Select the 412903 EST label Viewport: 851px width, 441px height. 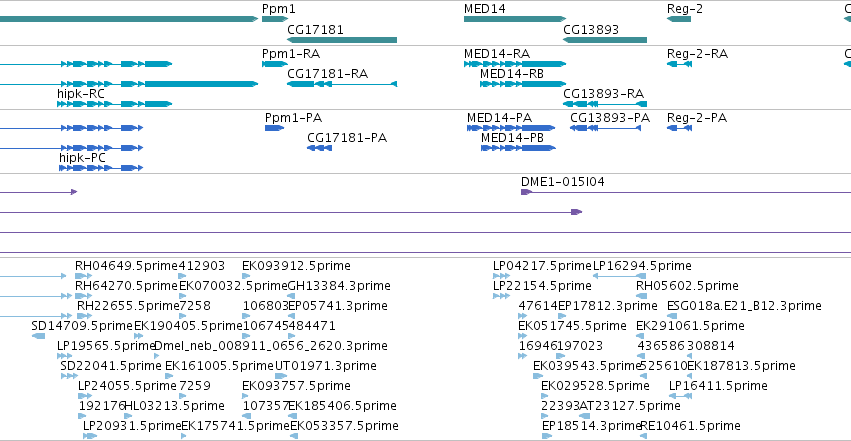pyautogui.click(x=201, y=266)
